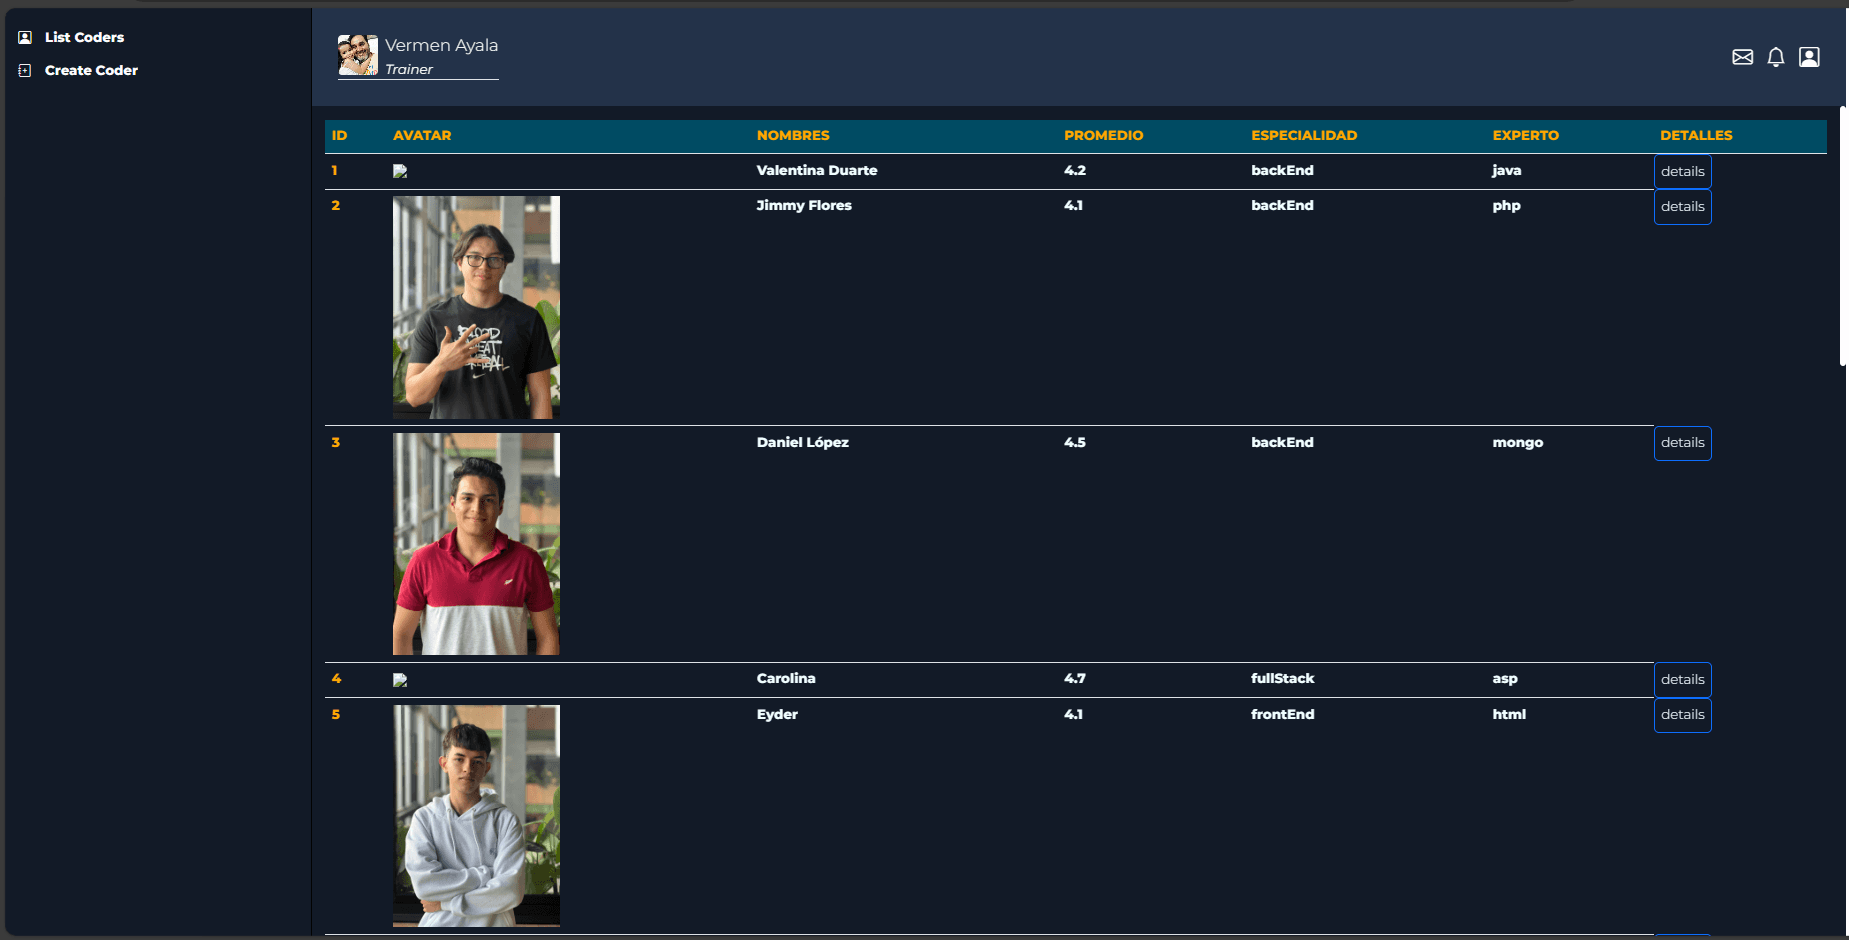
Task: Click Eyder's avatar photo
Action: pos(476,816)
